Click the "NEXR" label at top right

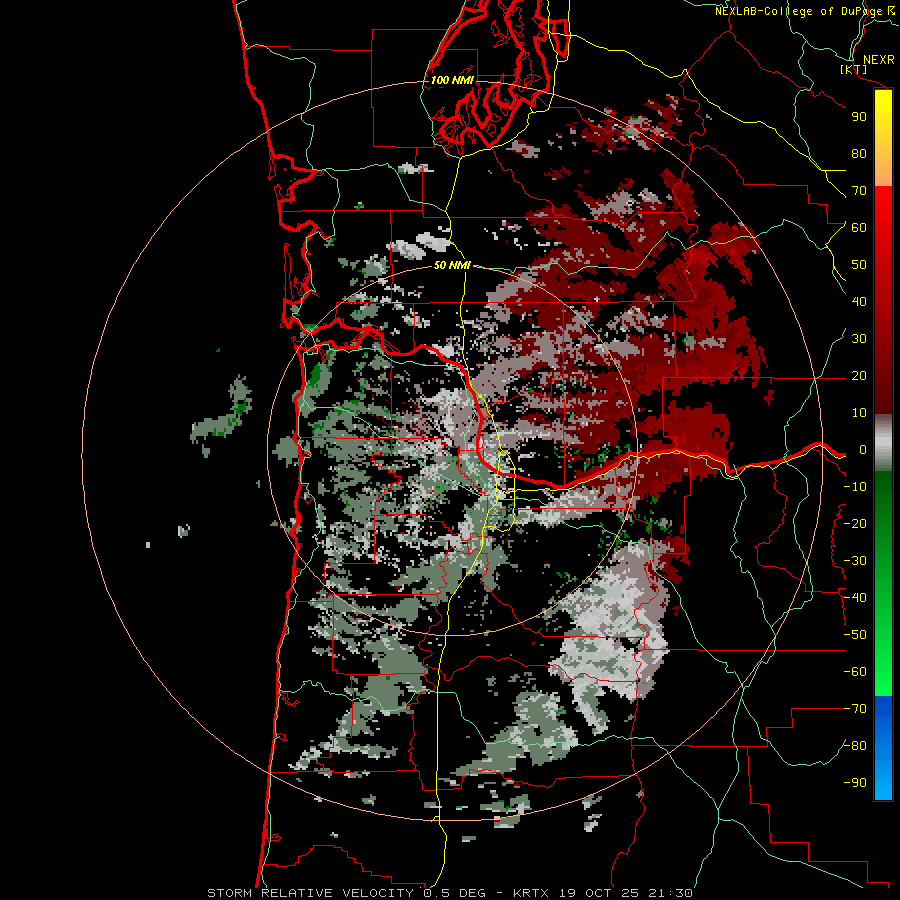[879, 59]
